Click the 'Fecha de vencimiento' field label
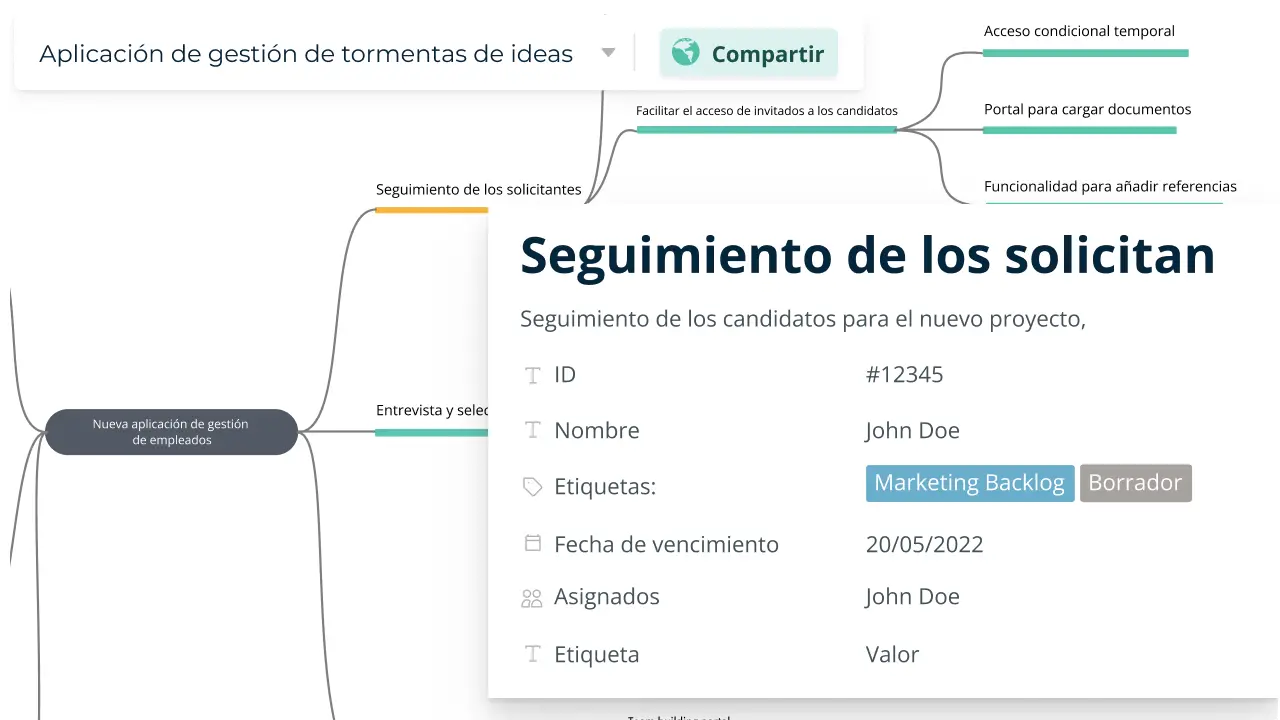This screenshot has height=720, width=1280. point(666,545)
